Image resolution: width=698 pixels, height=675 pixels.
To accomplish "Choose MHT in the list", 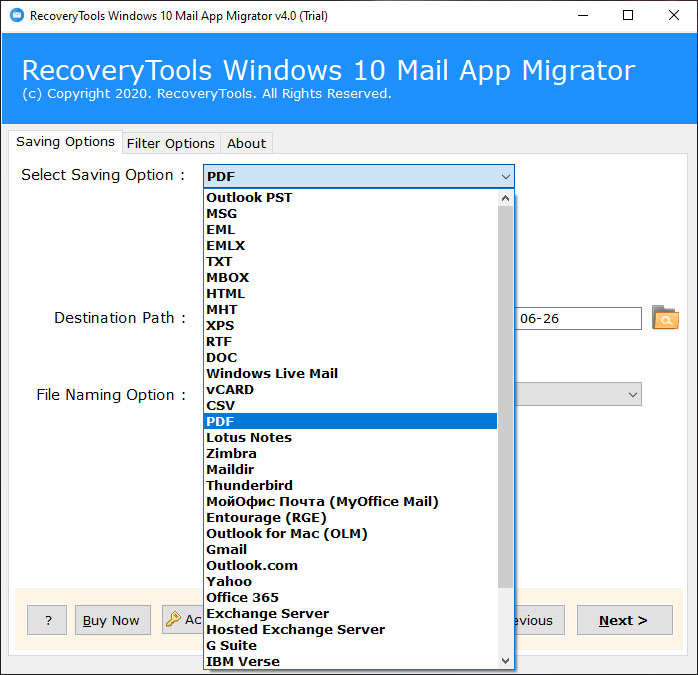I will pyautogui.click(x=350, y=309).
